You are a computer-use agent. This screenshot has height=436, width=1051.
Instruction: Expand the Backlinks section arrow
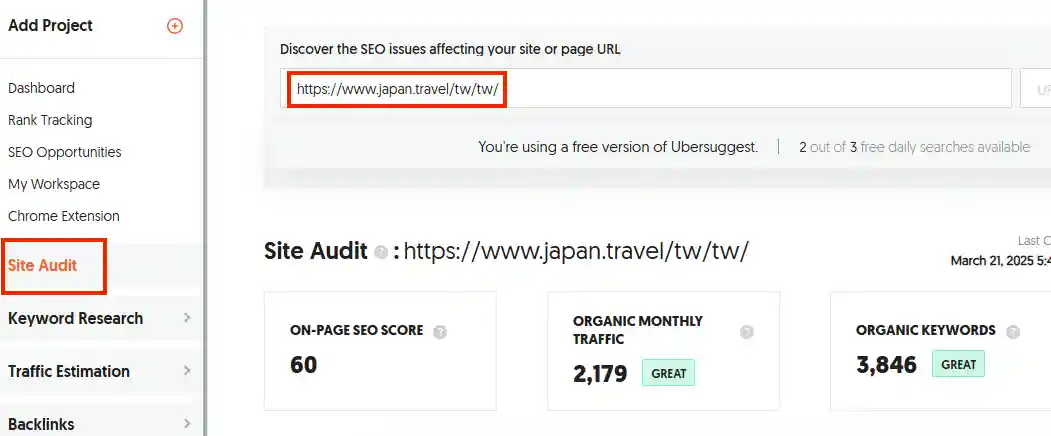tap(187, 424)
